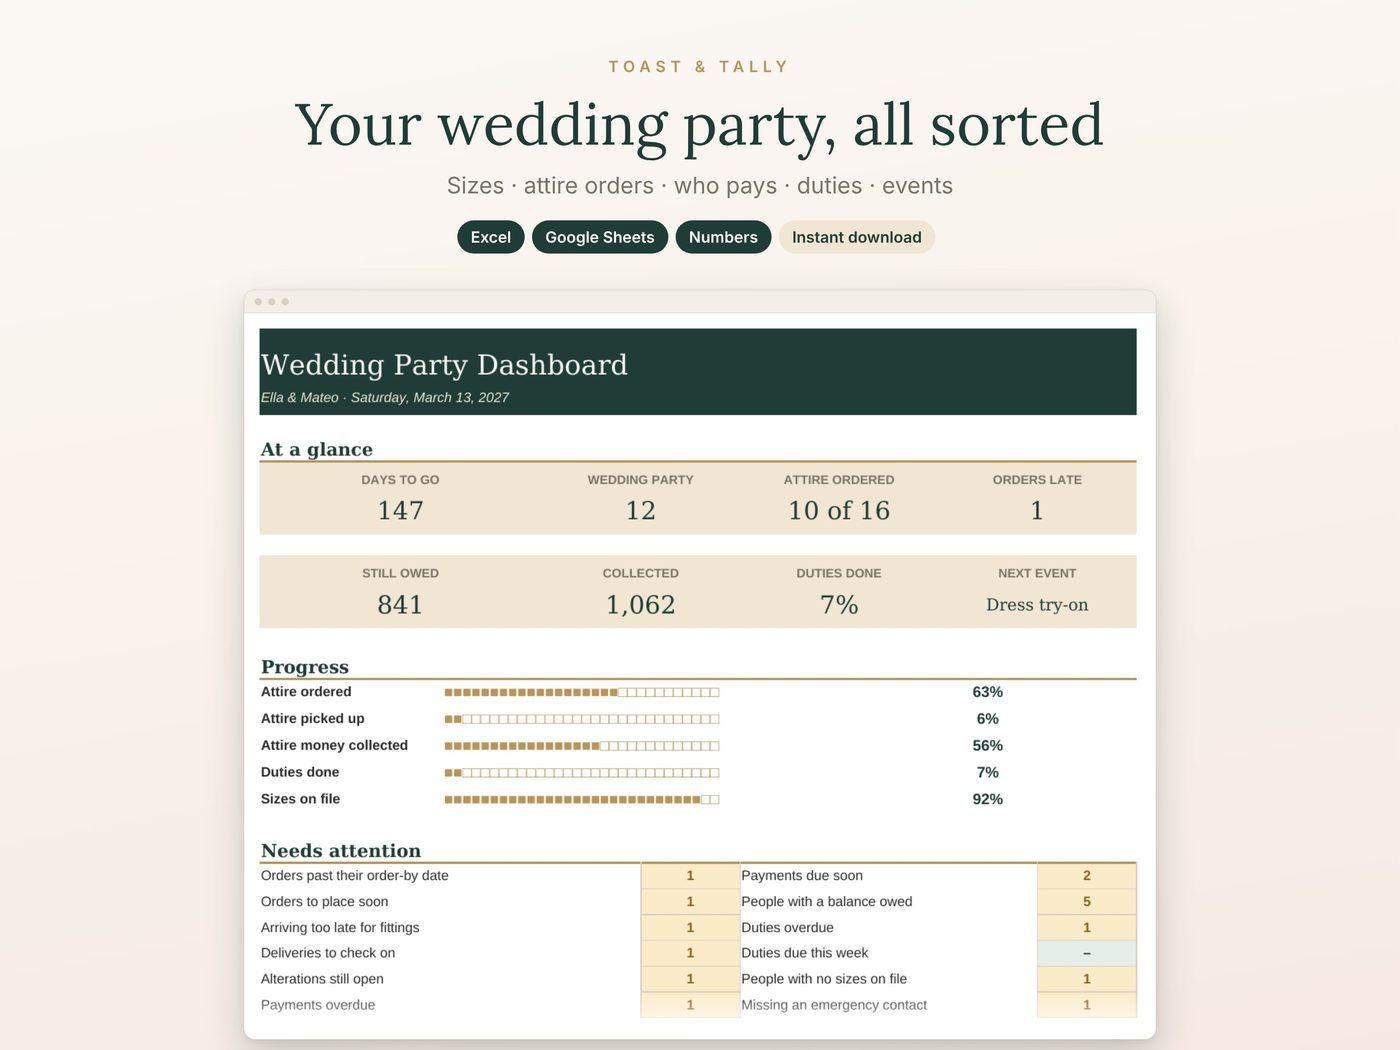Click the At a glance section heading
Screen dimensions: 1400x1050
pos(317,449)
